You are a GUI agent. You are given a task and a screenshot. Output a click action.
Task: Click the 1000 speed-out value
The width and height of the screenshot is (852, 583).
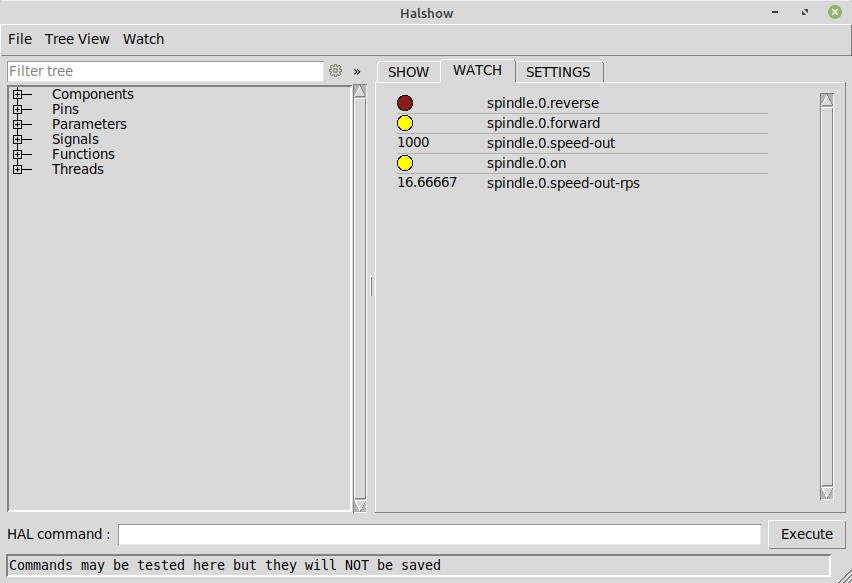(x=414, y=142)
